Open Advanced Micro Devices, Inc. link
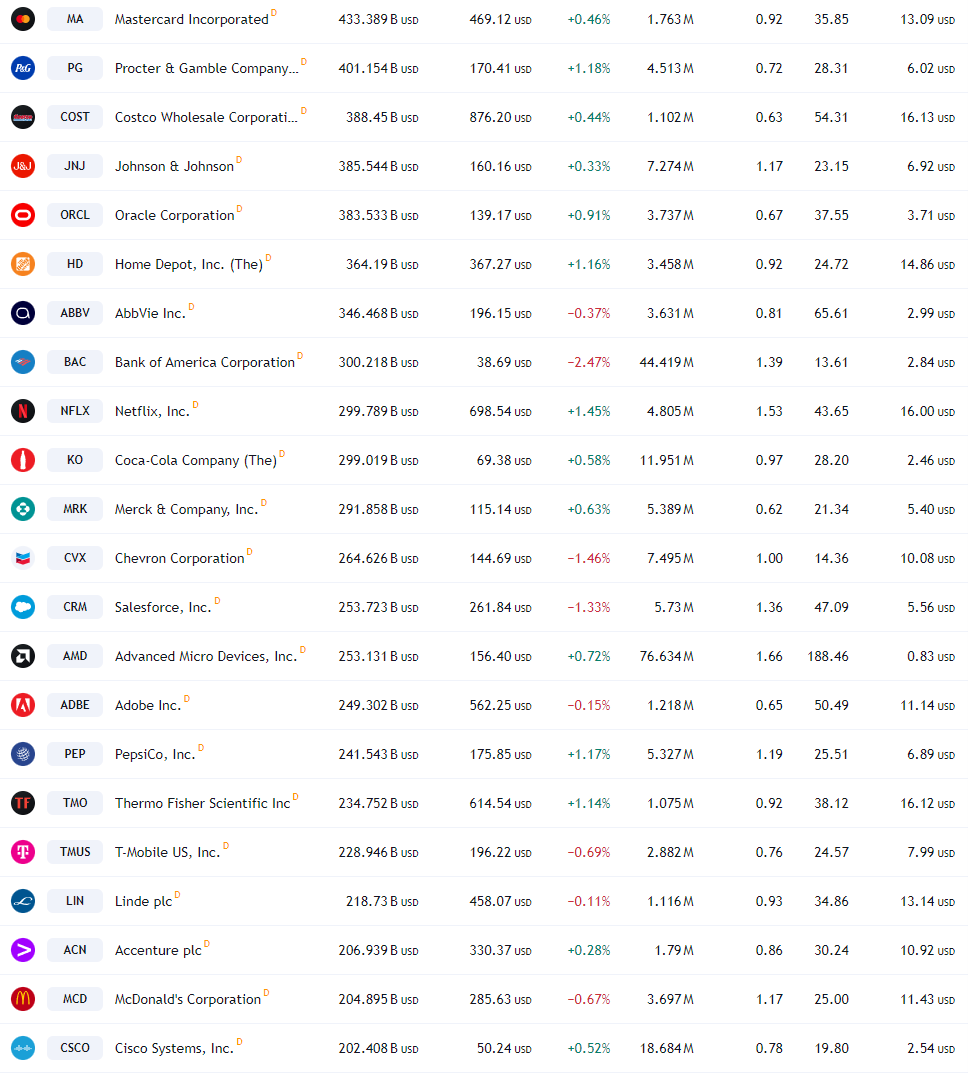 pyautogui.click(x=206, y=656)
